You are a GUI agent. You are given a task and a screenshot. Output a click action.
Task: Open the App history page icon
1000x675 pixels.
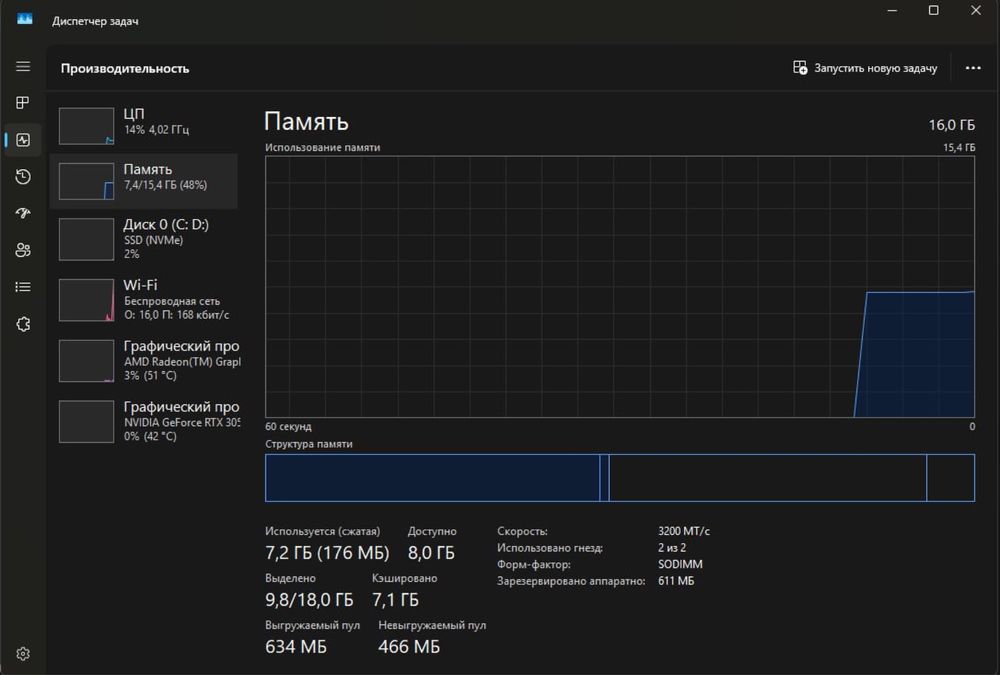tap(23, 177)
